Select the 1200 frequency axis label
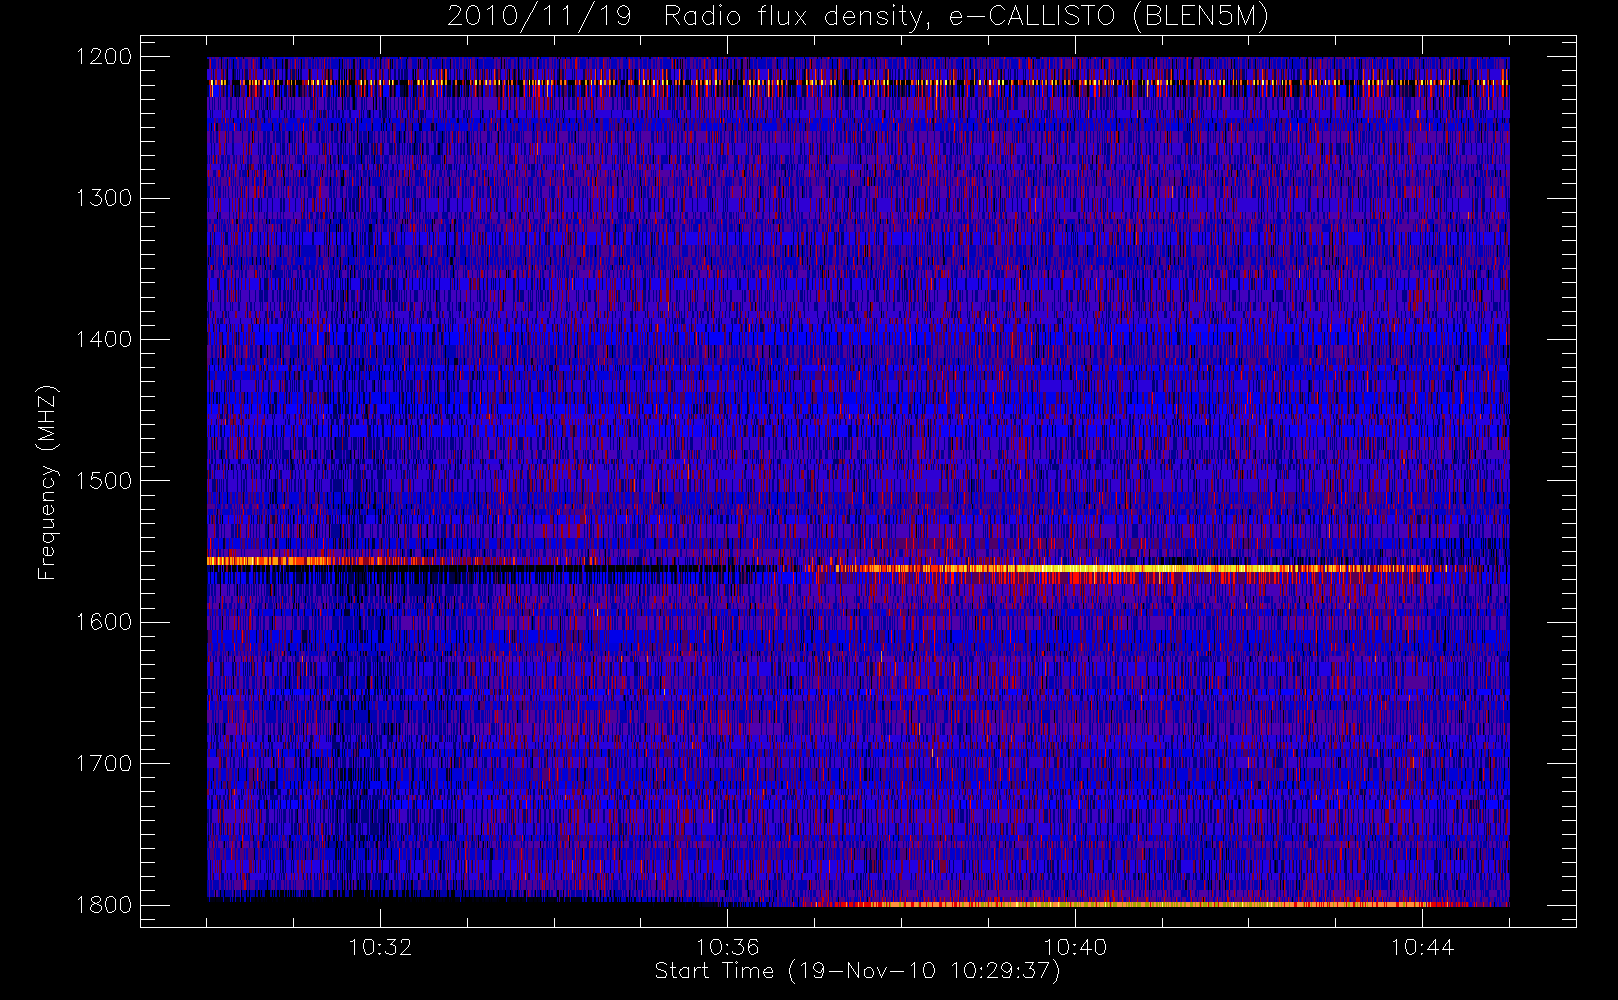 105,57
